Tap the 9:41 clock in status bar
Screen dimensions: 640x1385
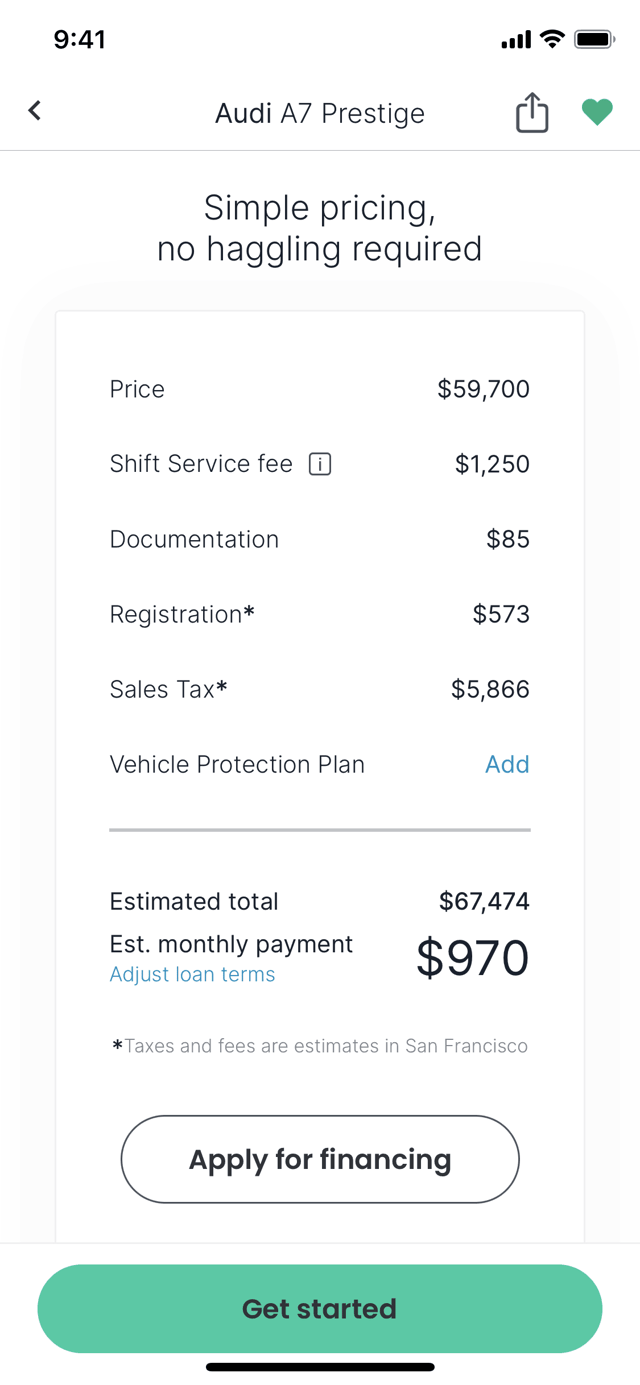click(79, 40)
